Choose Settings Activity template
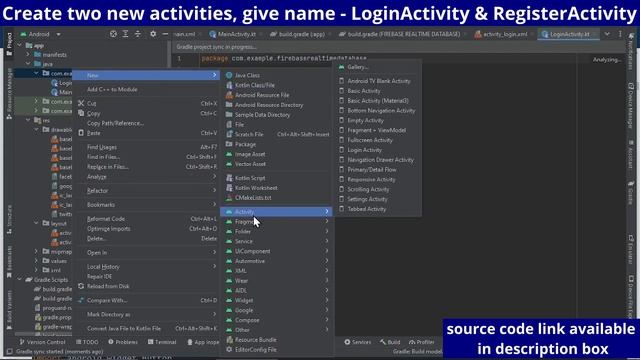This screenshot has height=360, width=640. [x=367, y=199]
